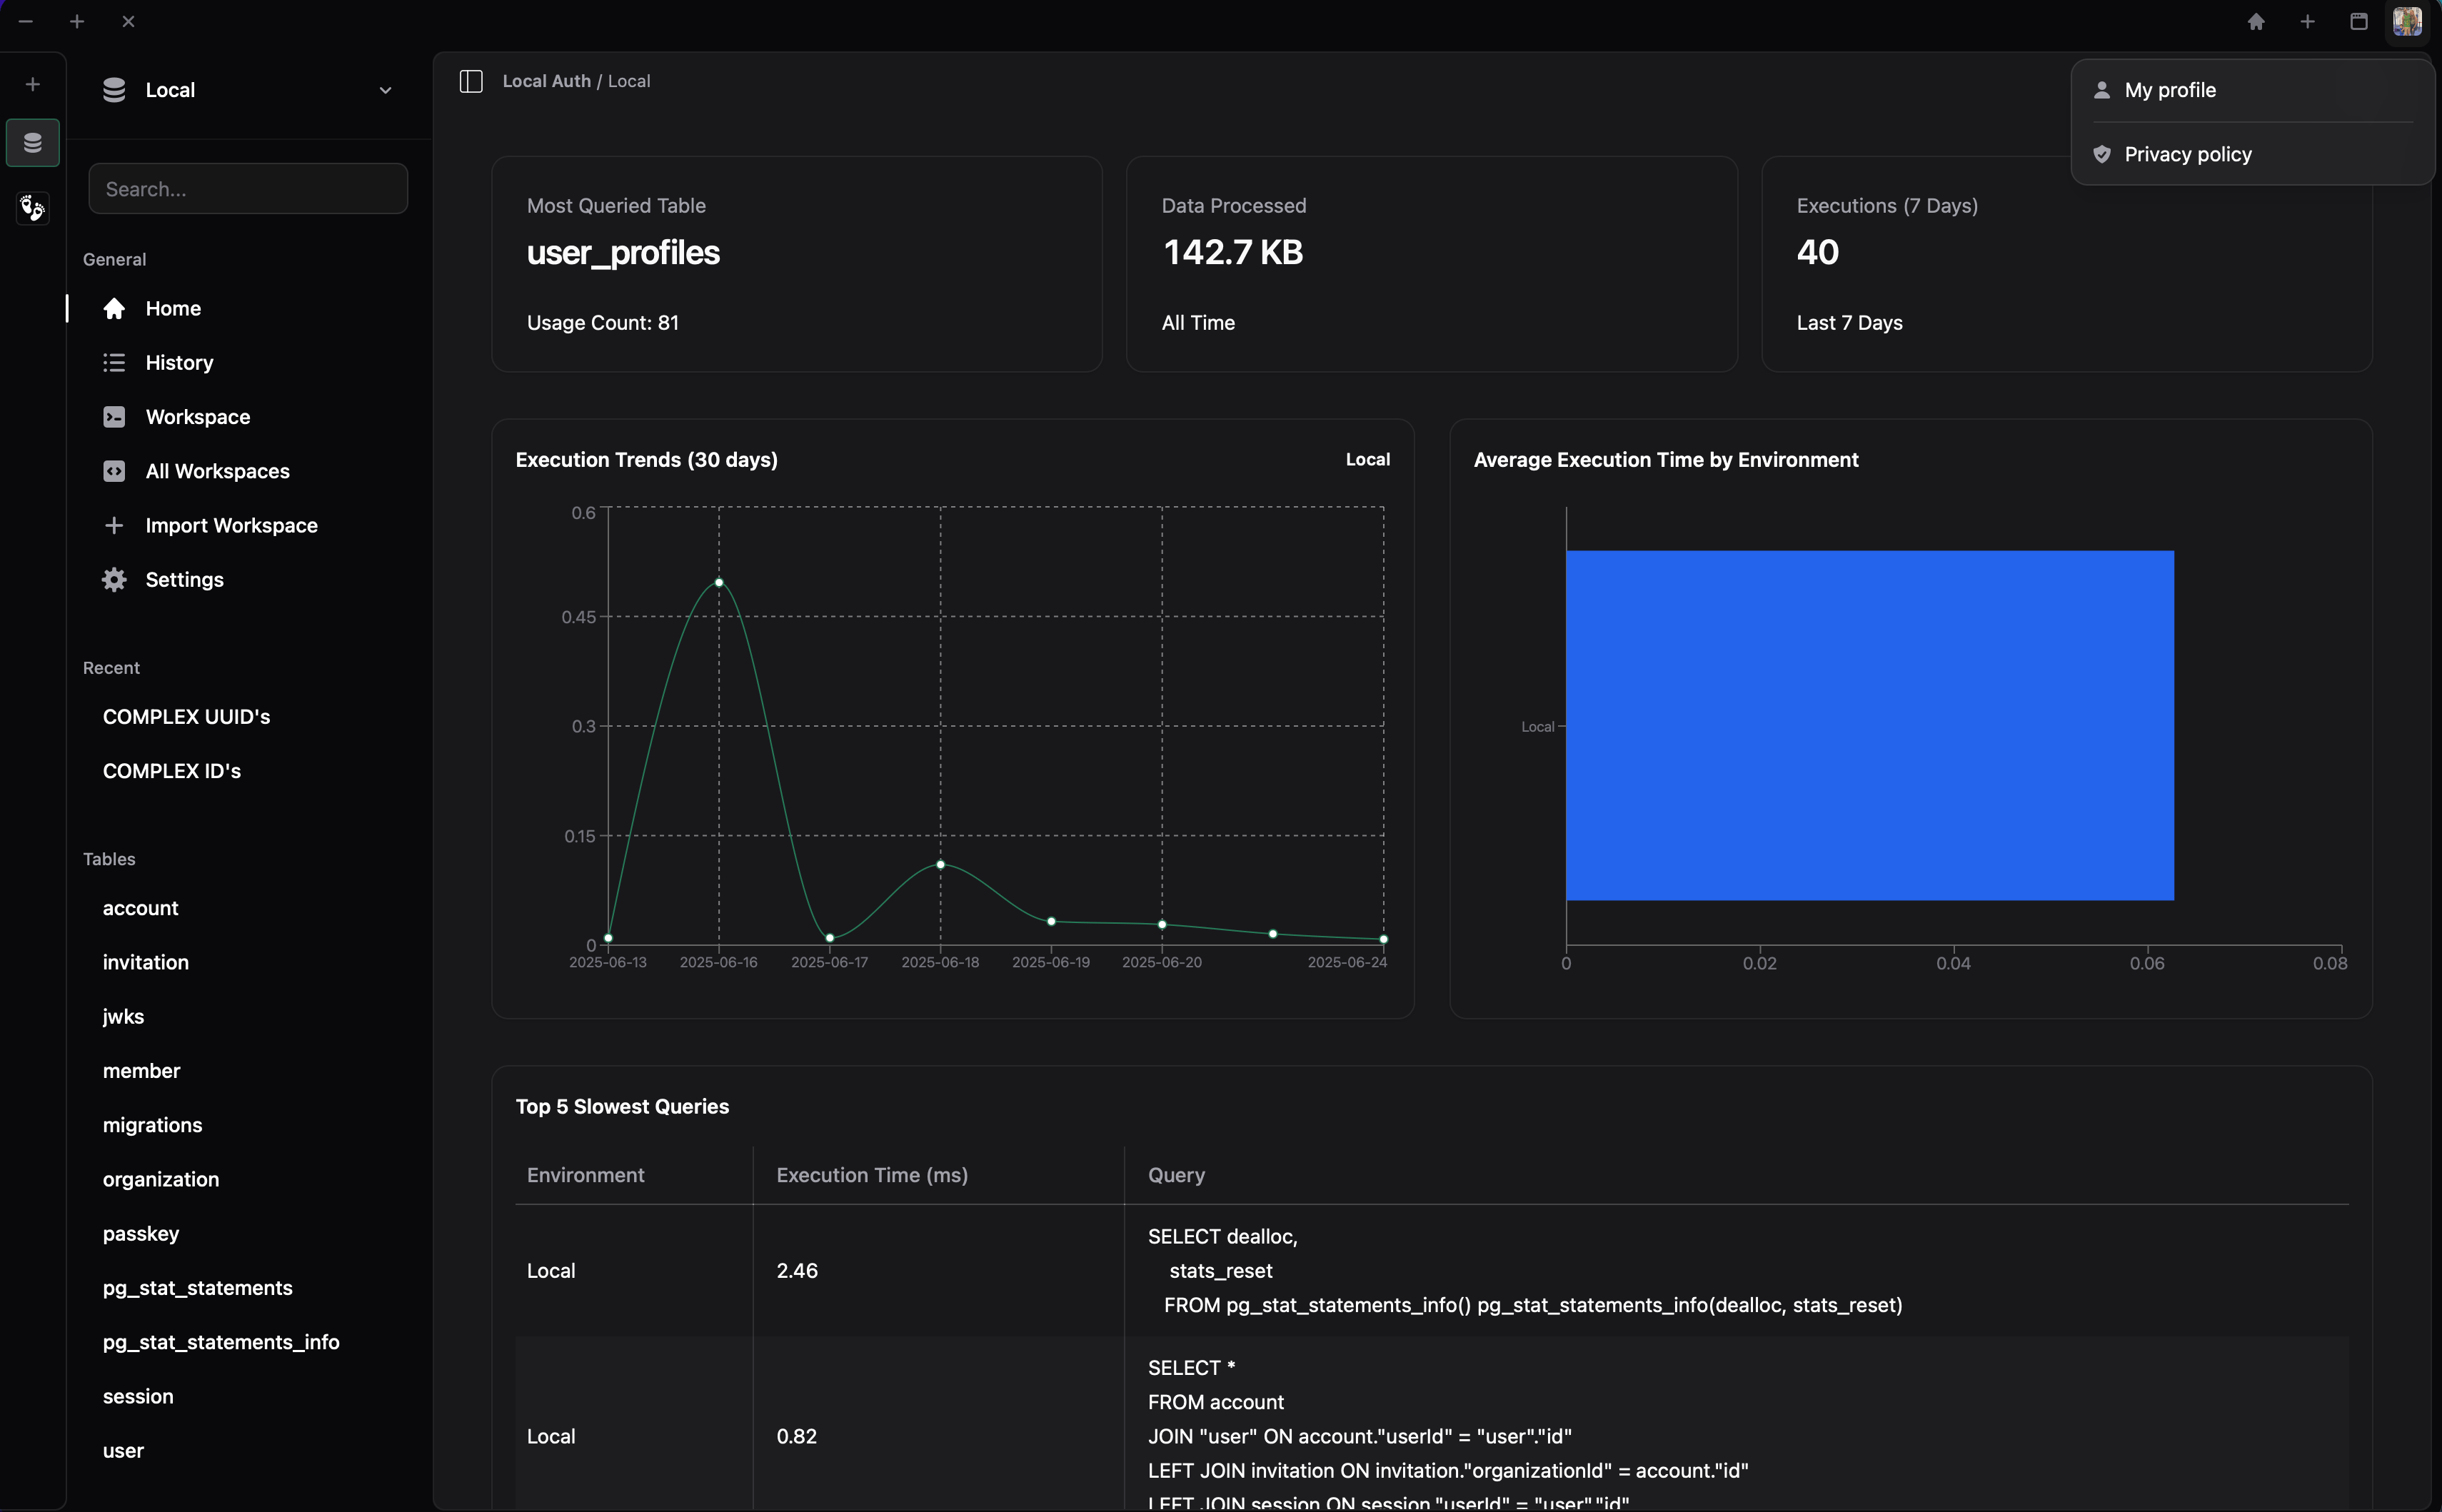Click the database stack icon beside Local
The height and width of the screenshot is (1512, 2442).
[x=114, y=90]
